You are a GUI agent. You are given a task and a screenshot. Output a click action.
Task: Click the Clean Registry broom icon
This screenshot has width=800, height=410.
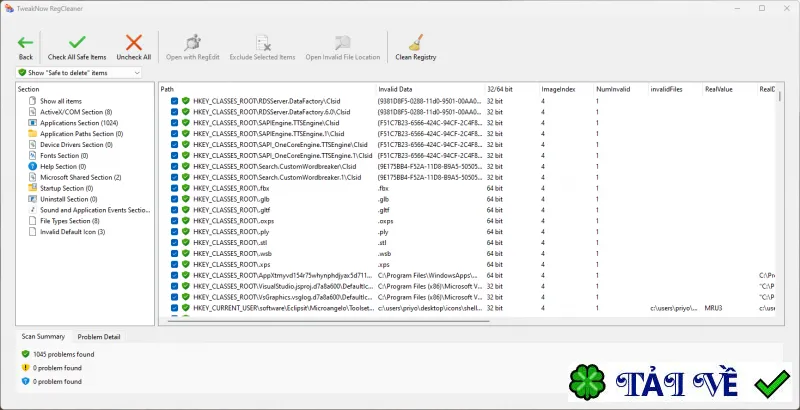pyautogui.click(x=416, y=42)
